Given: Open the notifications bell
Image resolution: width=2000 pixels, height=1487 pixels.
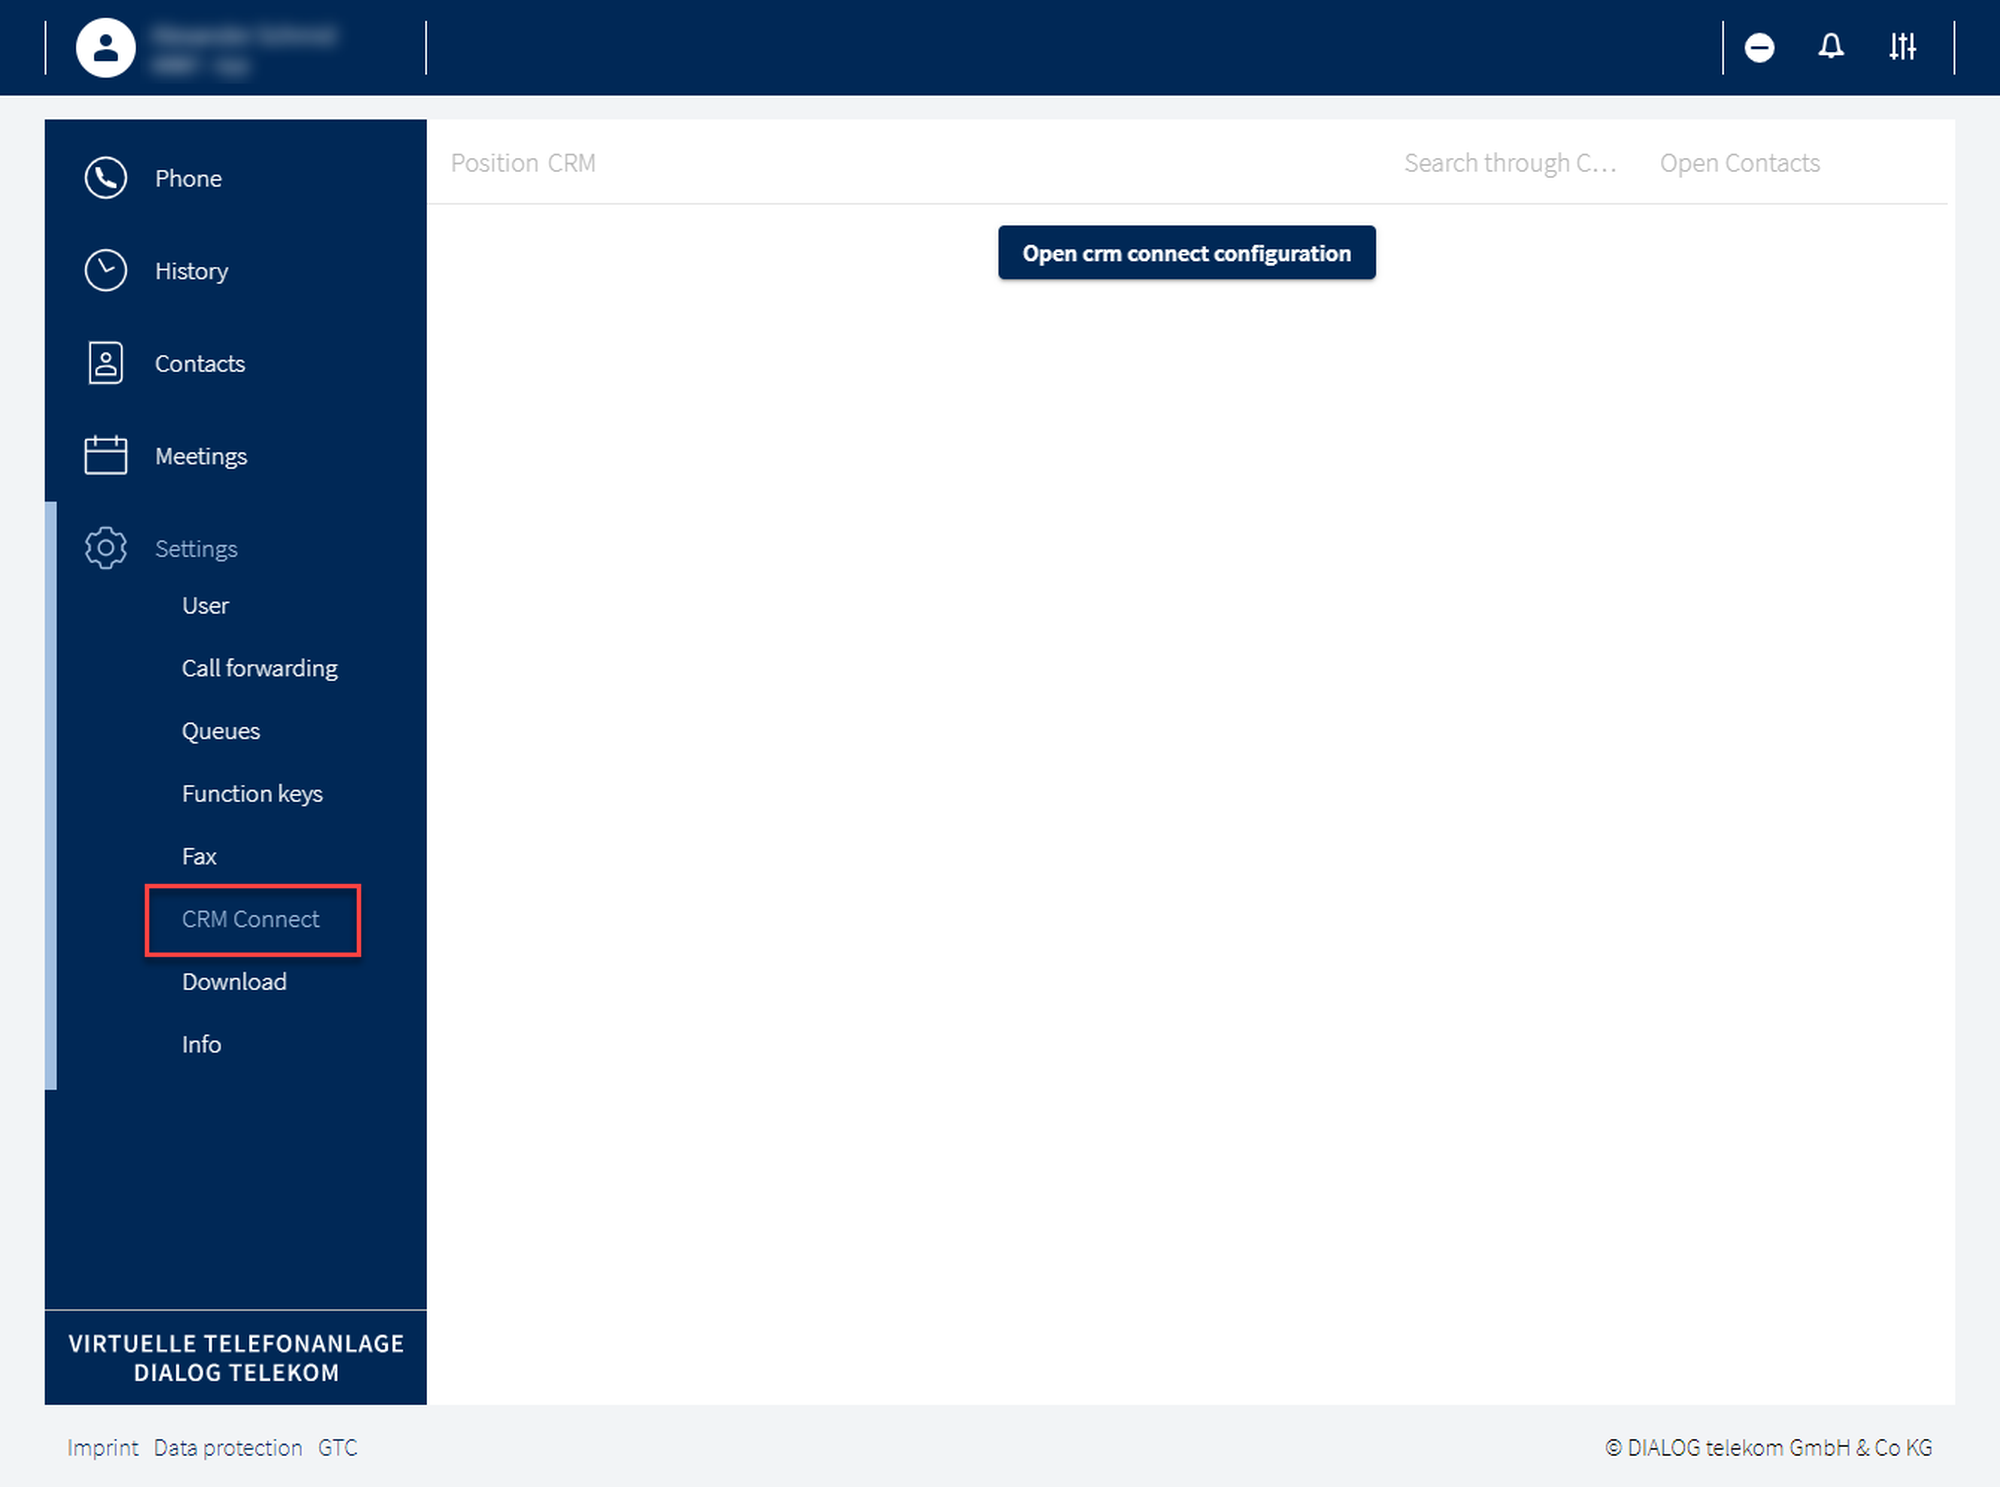Looking at the screenshot, I should [1830, 47].
